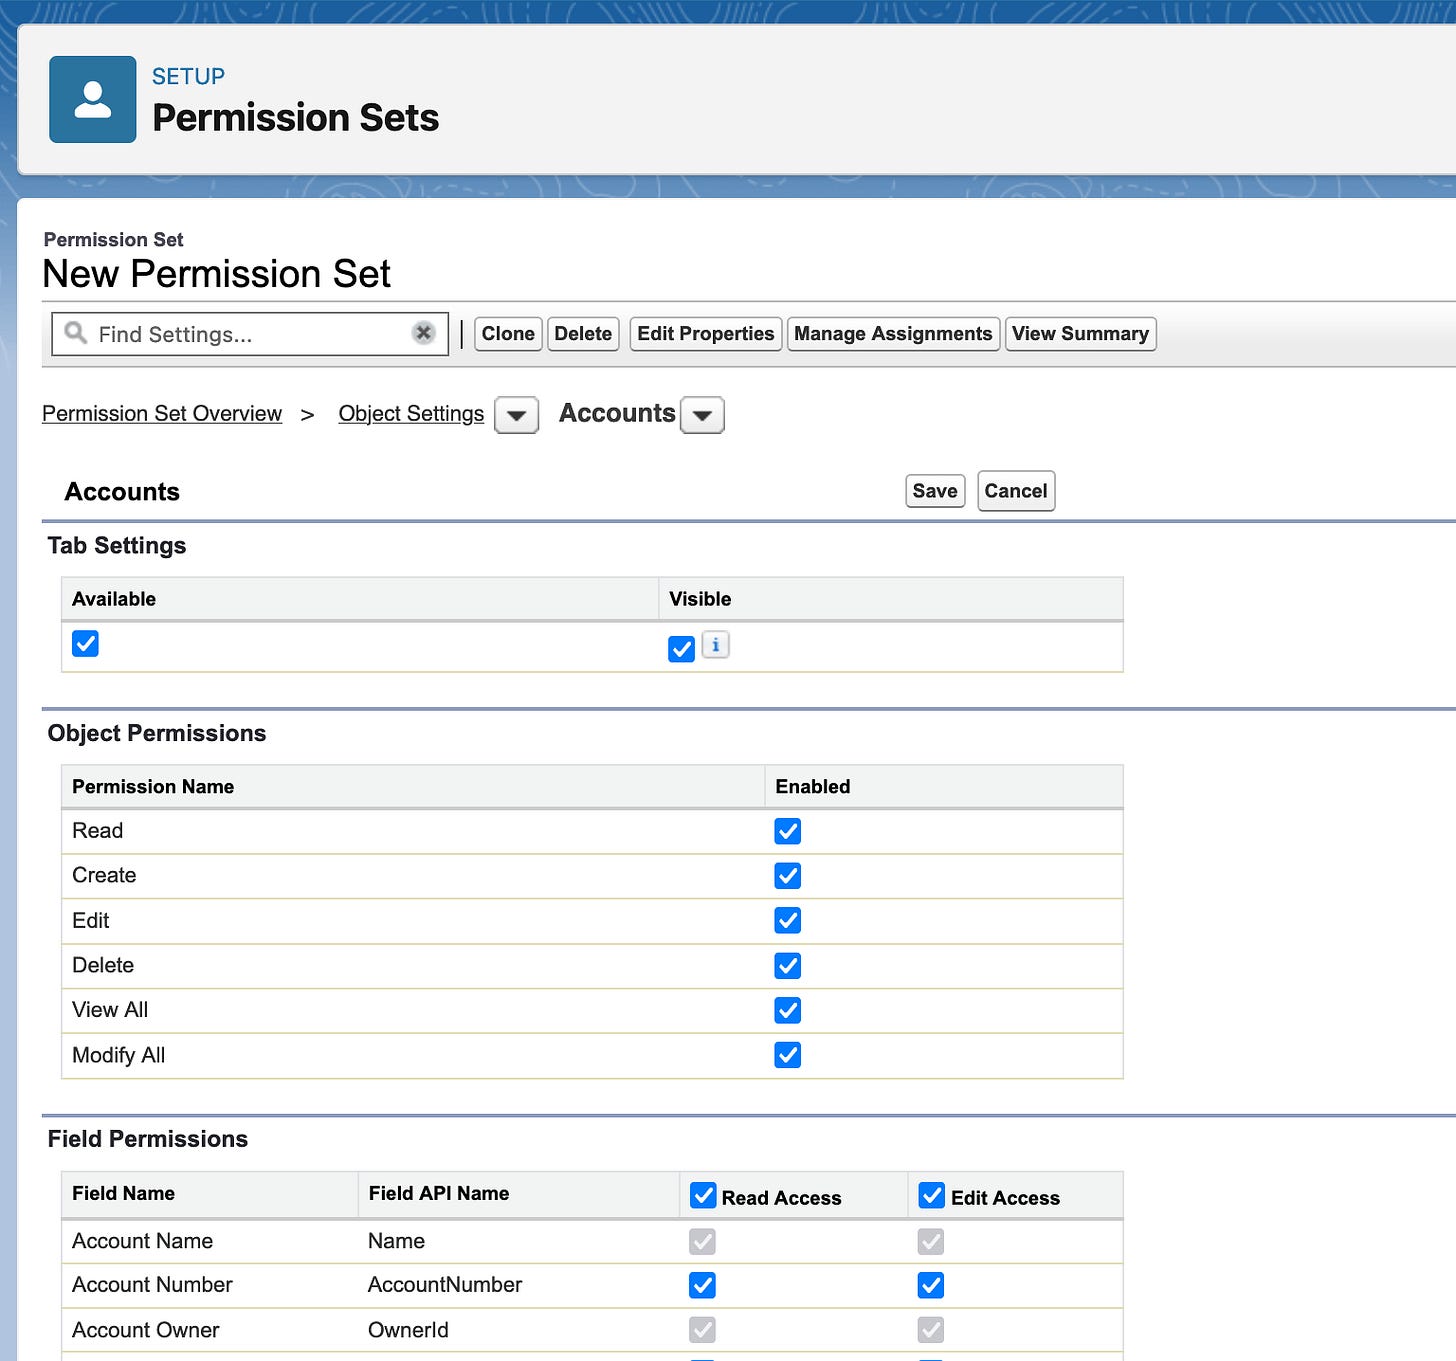Open the Object Settings link
This screenshot has height=1361, width=1456.
(x=411, y=414)
